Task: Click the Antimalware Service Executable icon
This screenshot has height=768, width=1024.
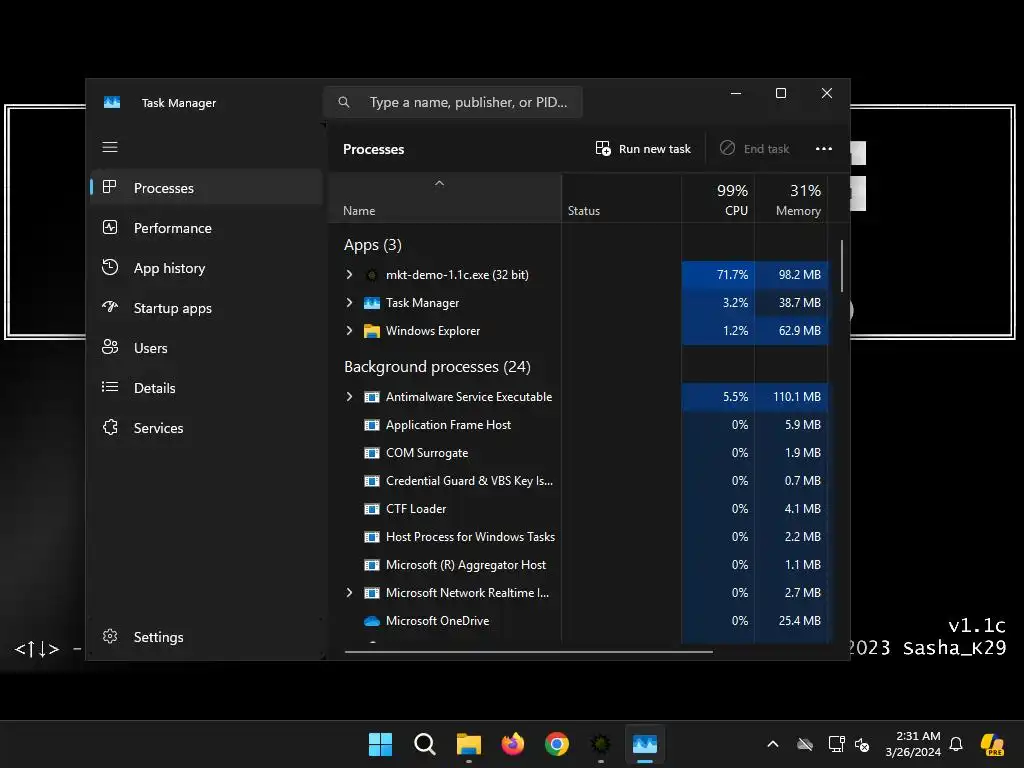Action: click(x=372, y=397)
